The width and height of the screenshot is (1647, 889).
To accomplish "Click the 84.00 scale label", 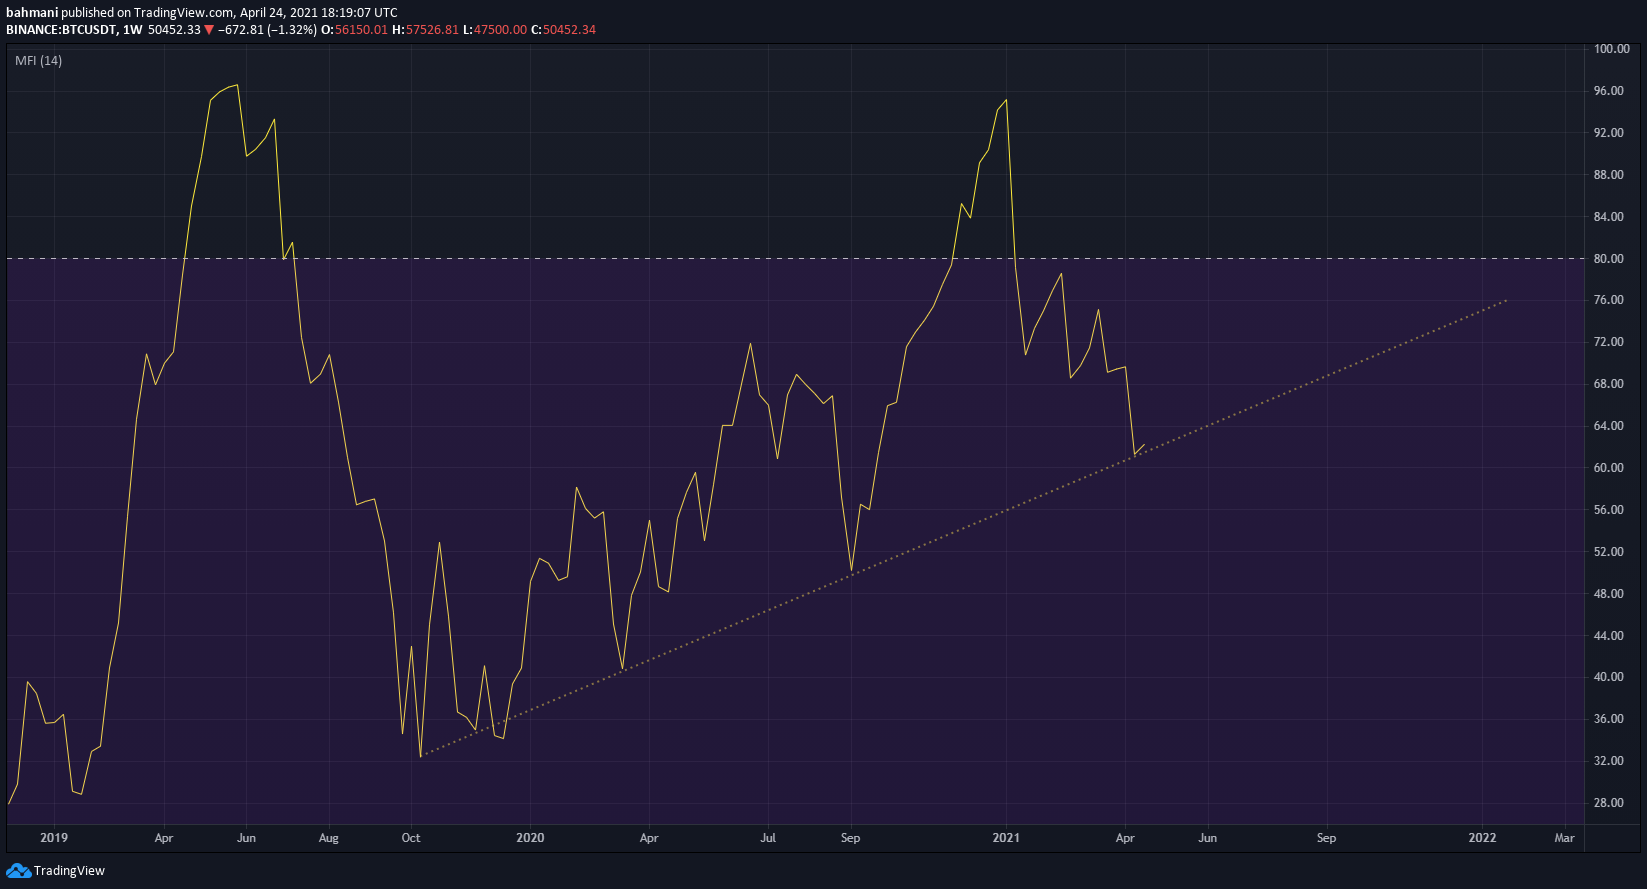I will [1609, 217].
